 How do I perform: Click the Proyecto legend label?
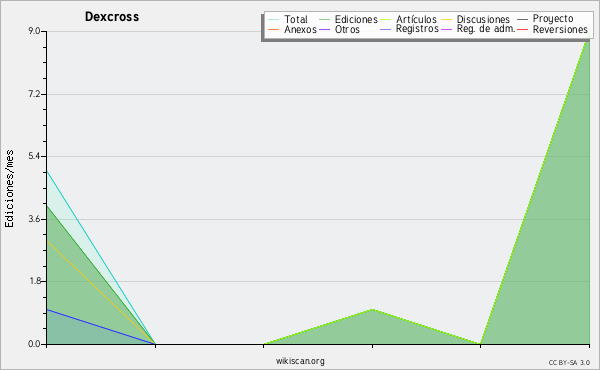tap(553, 19)
